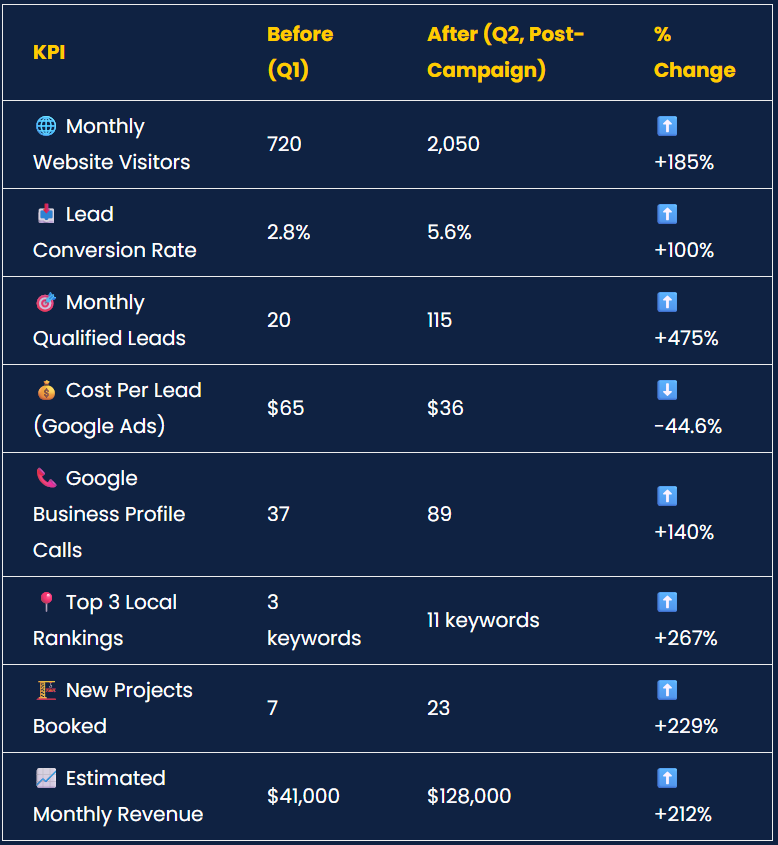Click the chart icon by Estimated Monthly Revenue
Viewport: 778px width, 845px height.
click(46, 778)
